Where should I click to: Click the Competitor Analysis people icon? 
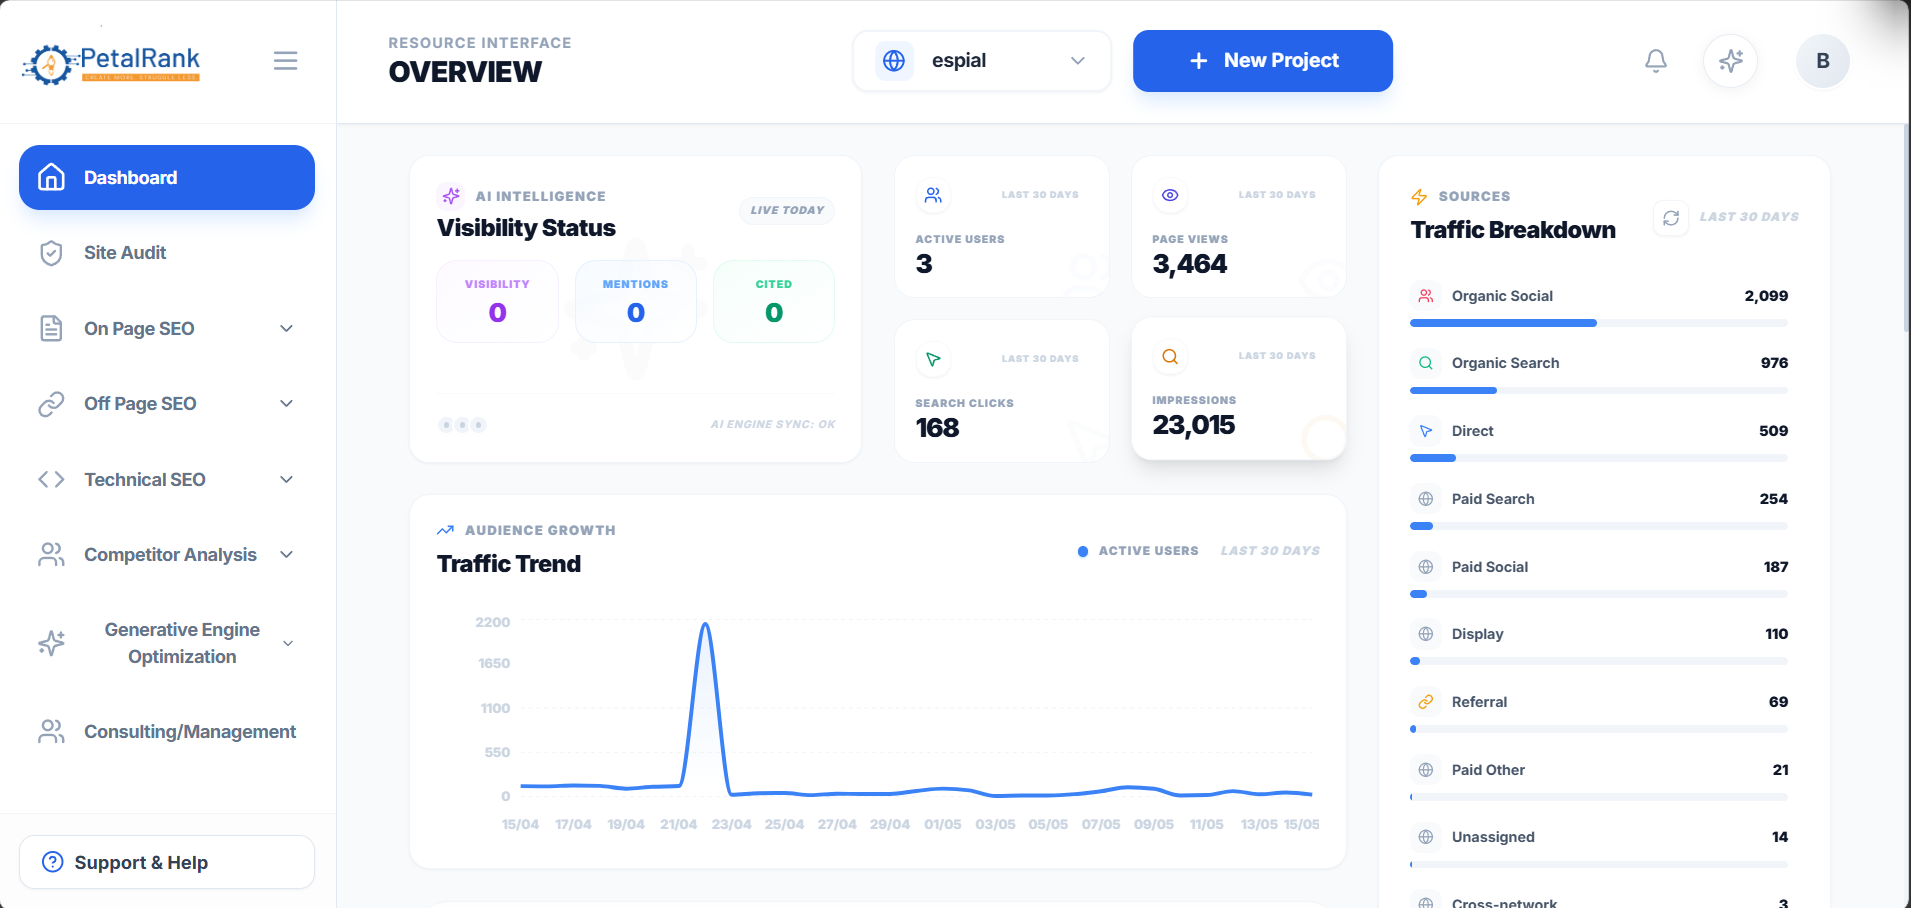tap(51, 555)
